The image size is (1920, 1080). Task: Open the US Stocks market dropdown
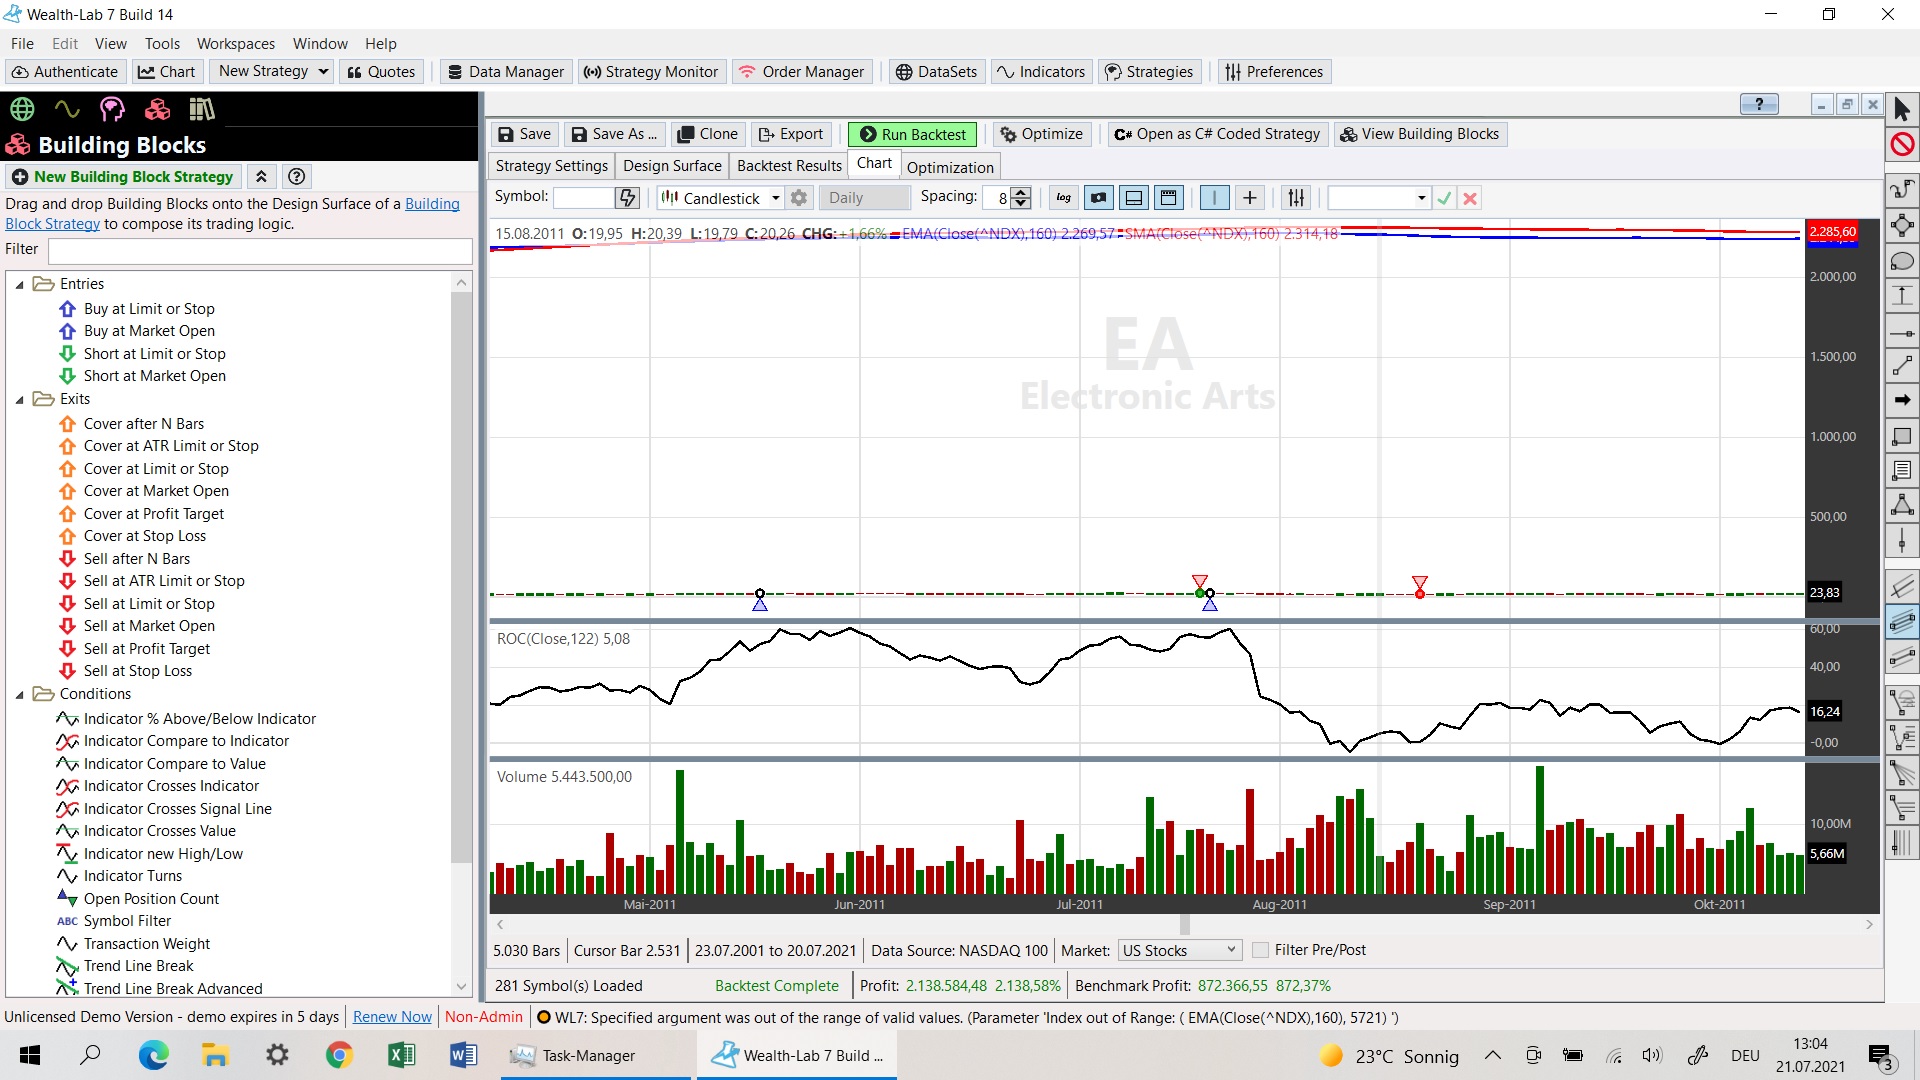click(x=1179, y=950)
